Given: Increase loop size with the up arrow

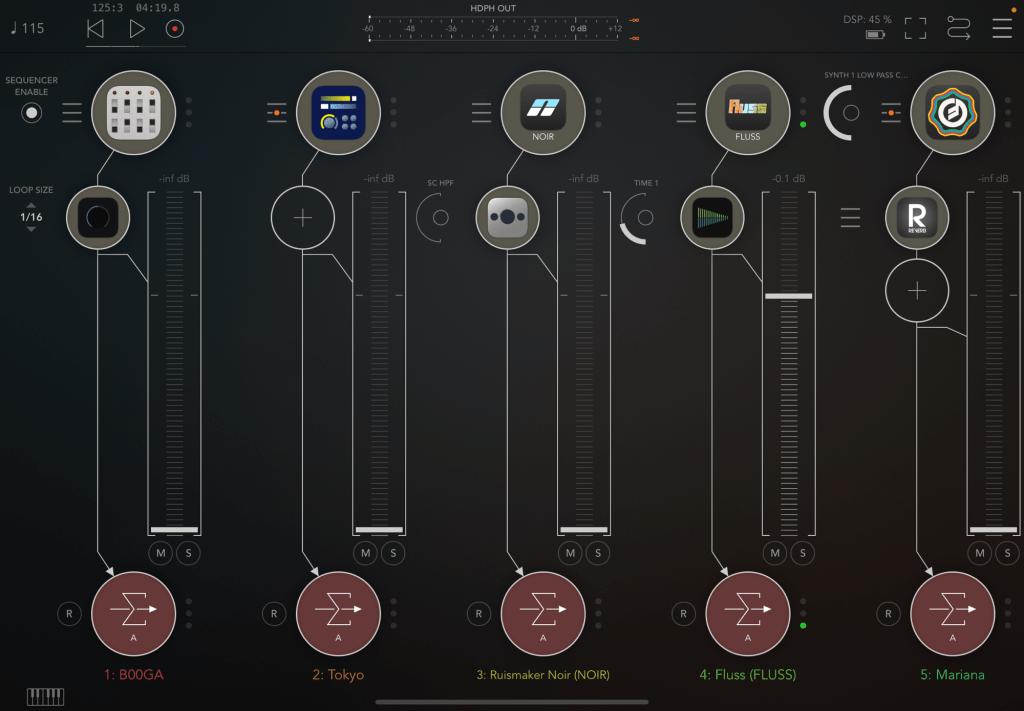Looking at the screenshot, I should [x=31, y=204].
